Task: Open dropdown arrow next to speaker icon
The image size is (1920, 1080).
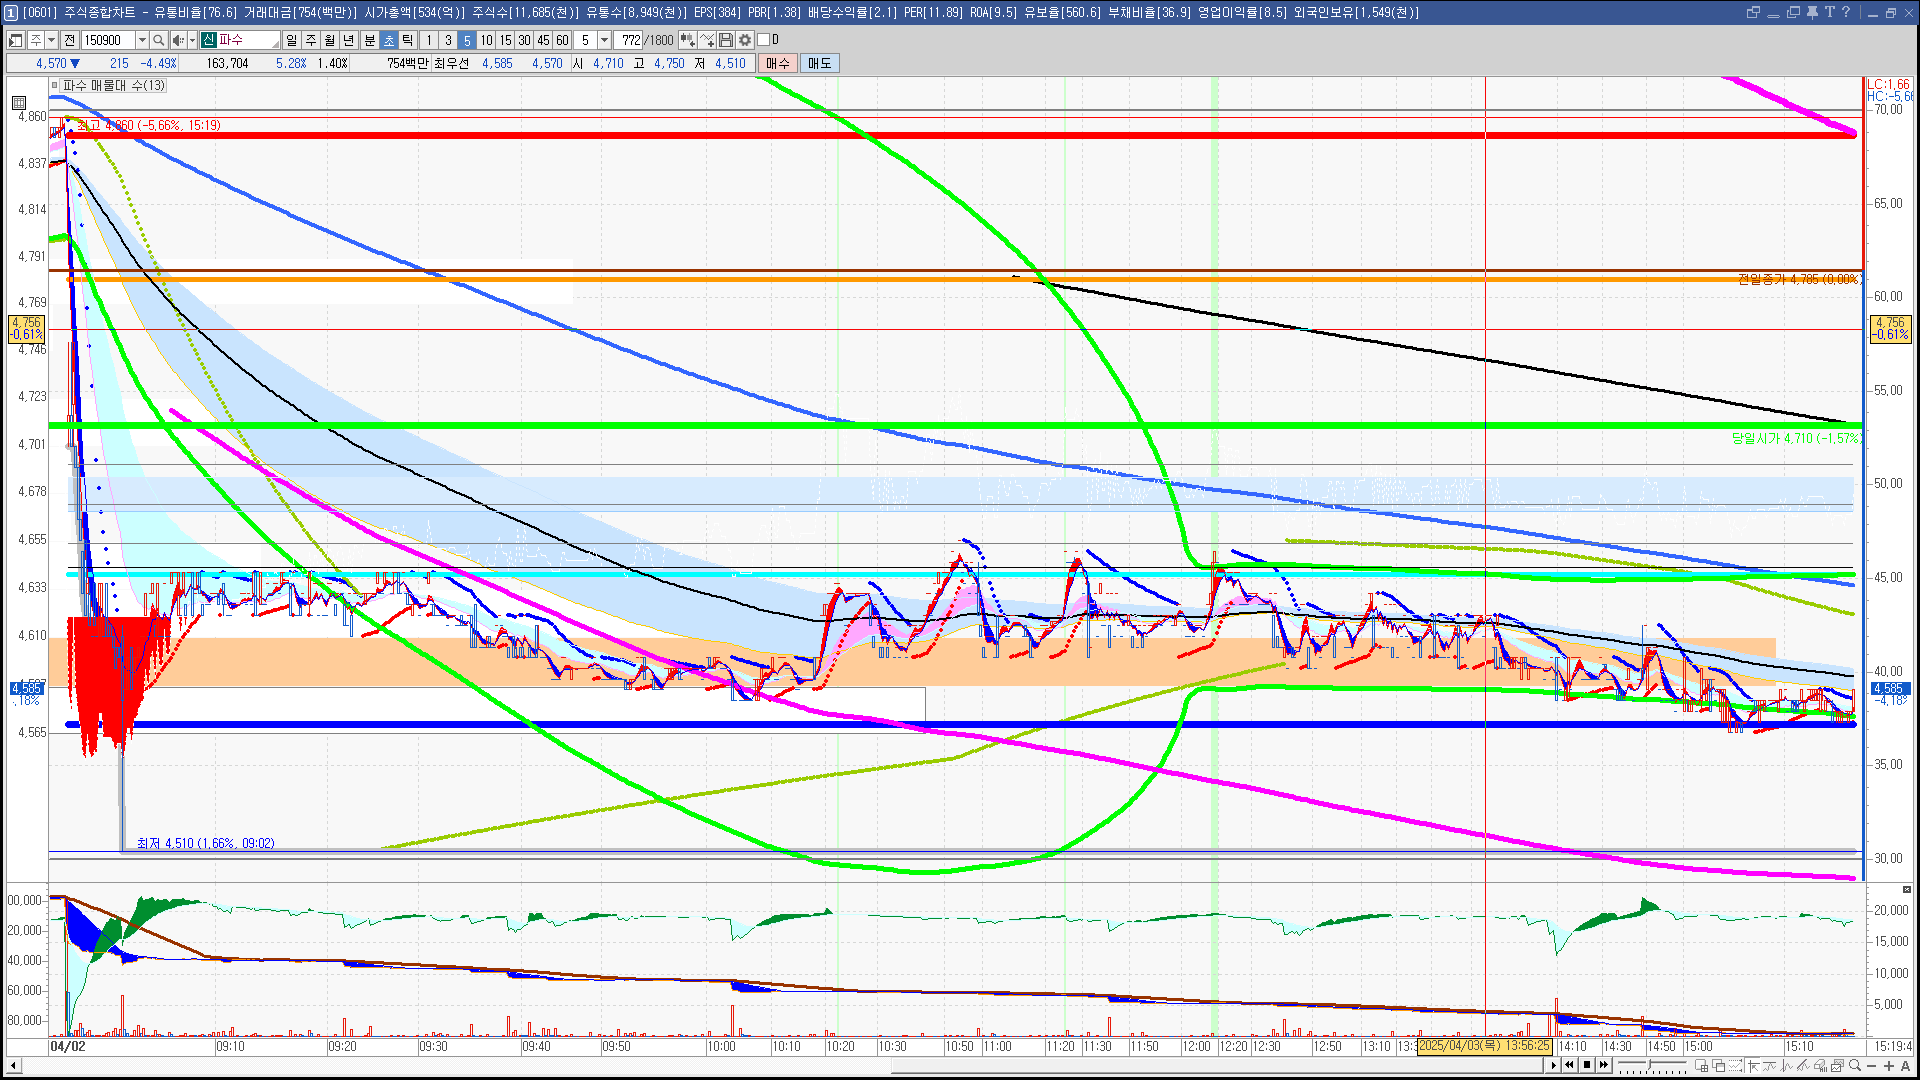Action: [192, 40]
